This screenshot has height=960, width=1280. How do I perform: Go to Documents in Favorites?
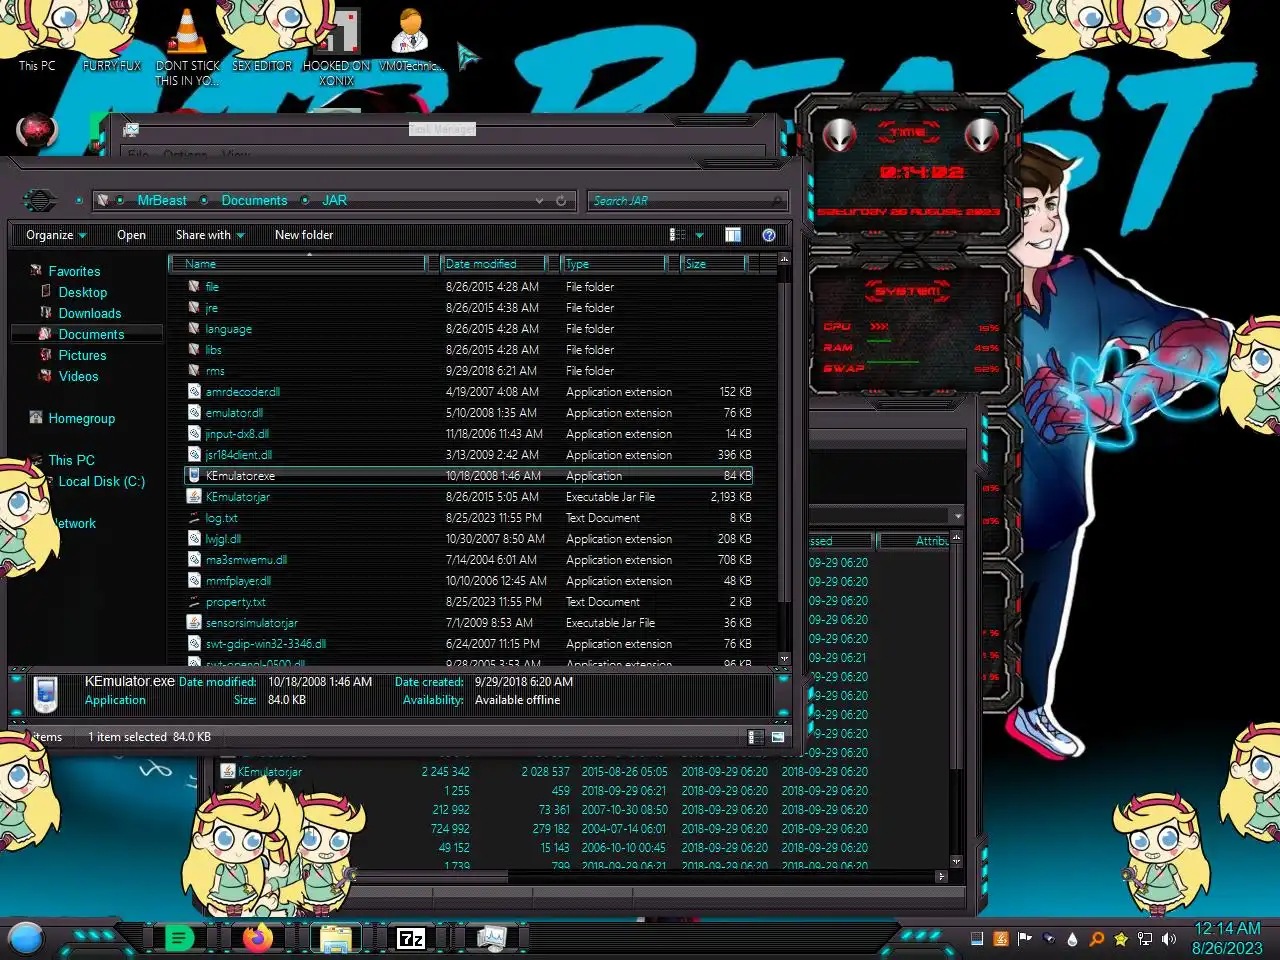tap(91, 334)
